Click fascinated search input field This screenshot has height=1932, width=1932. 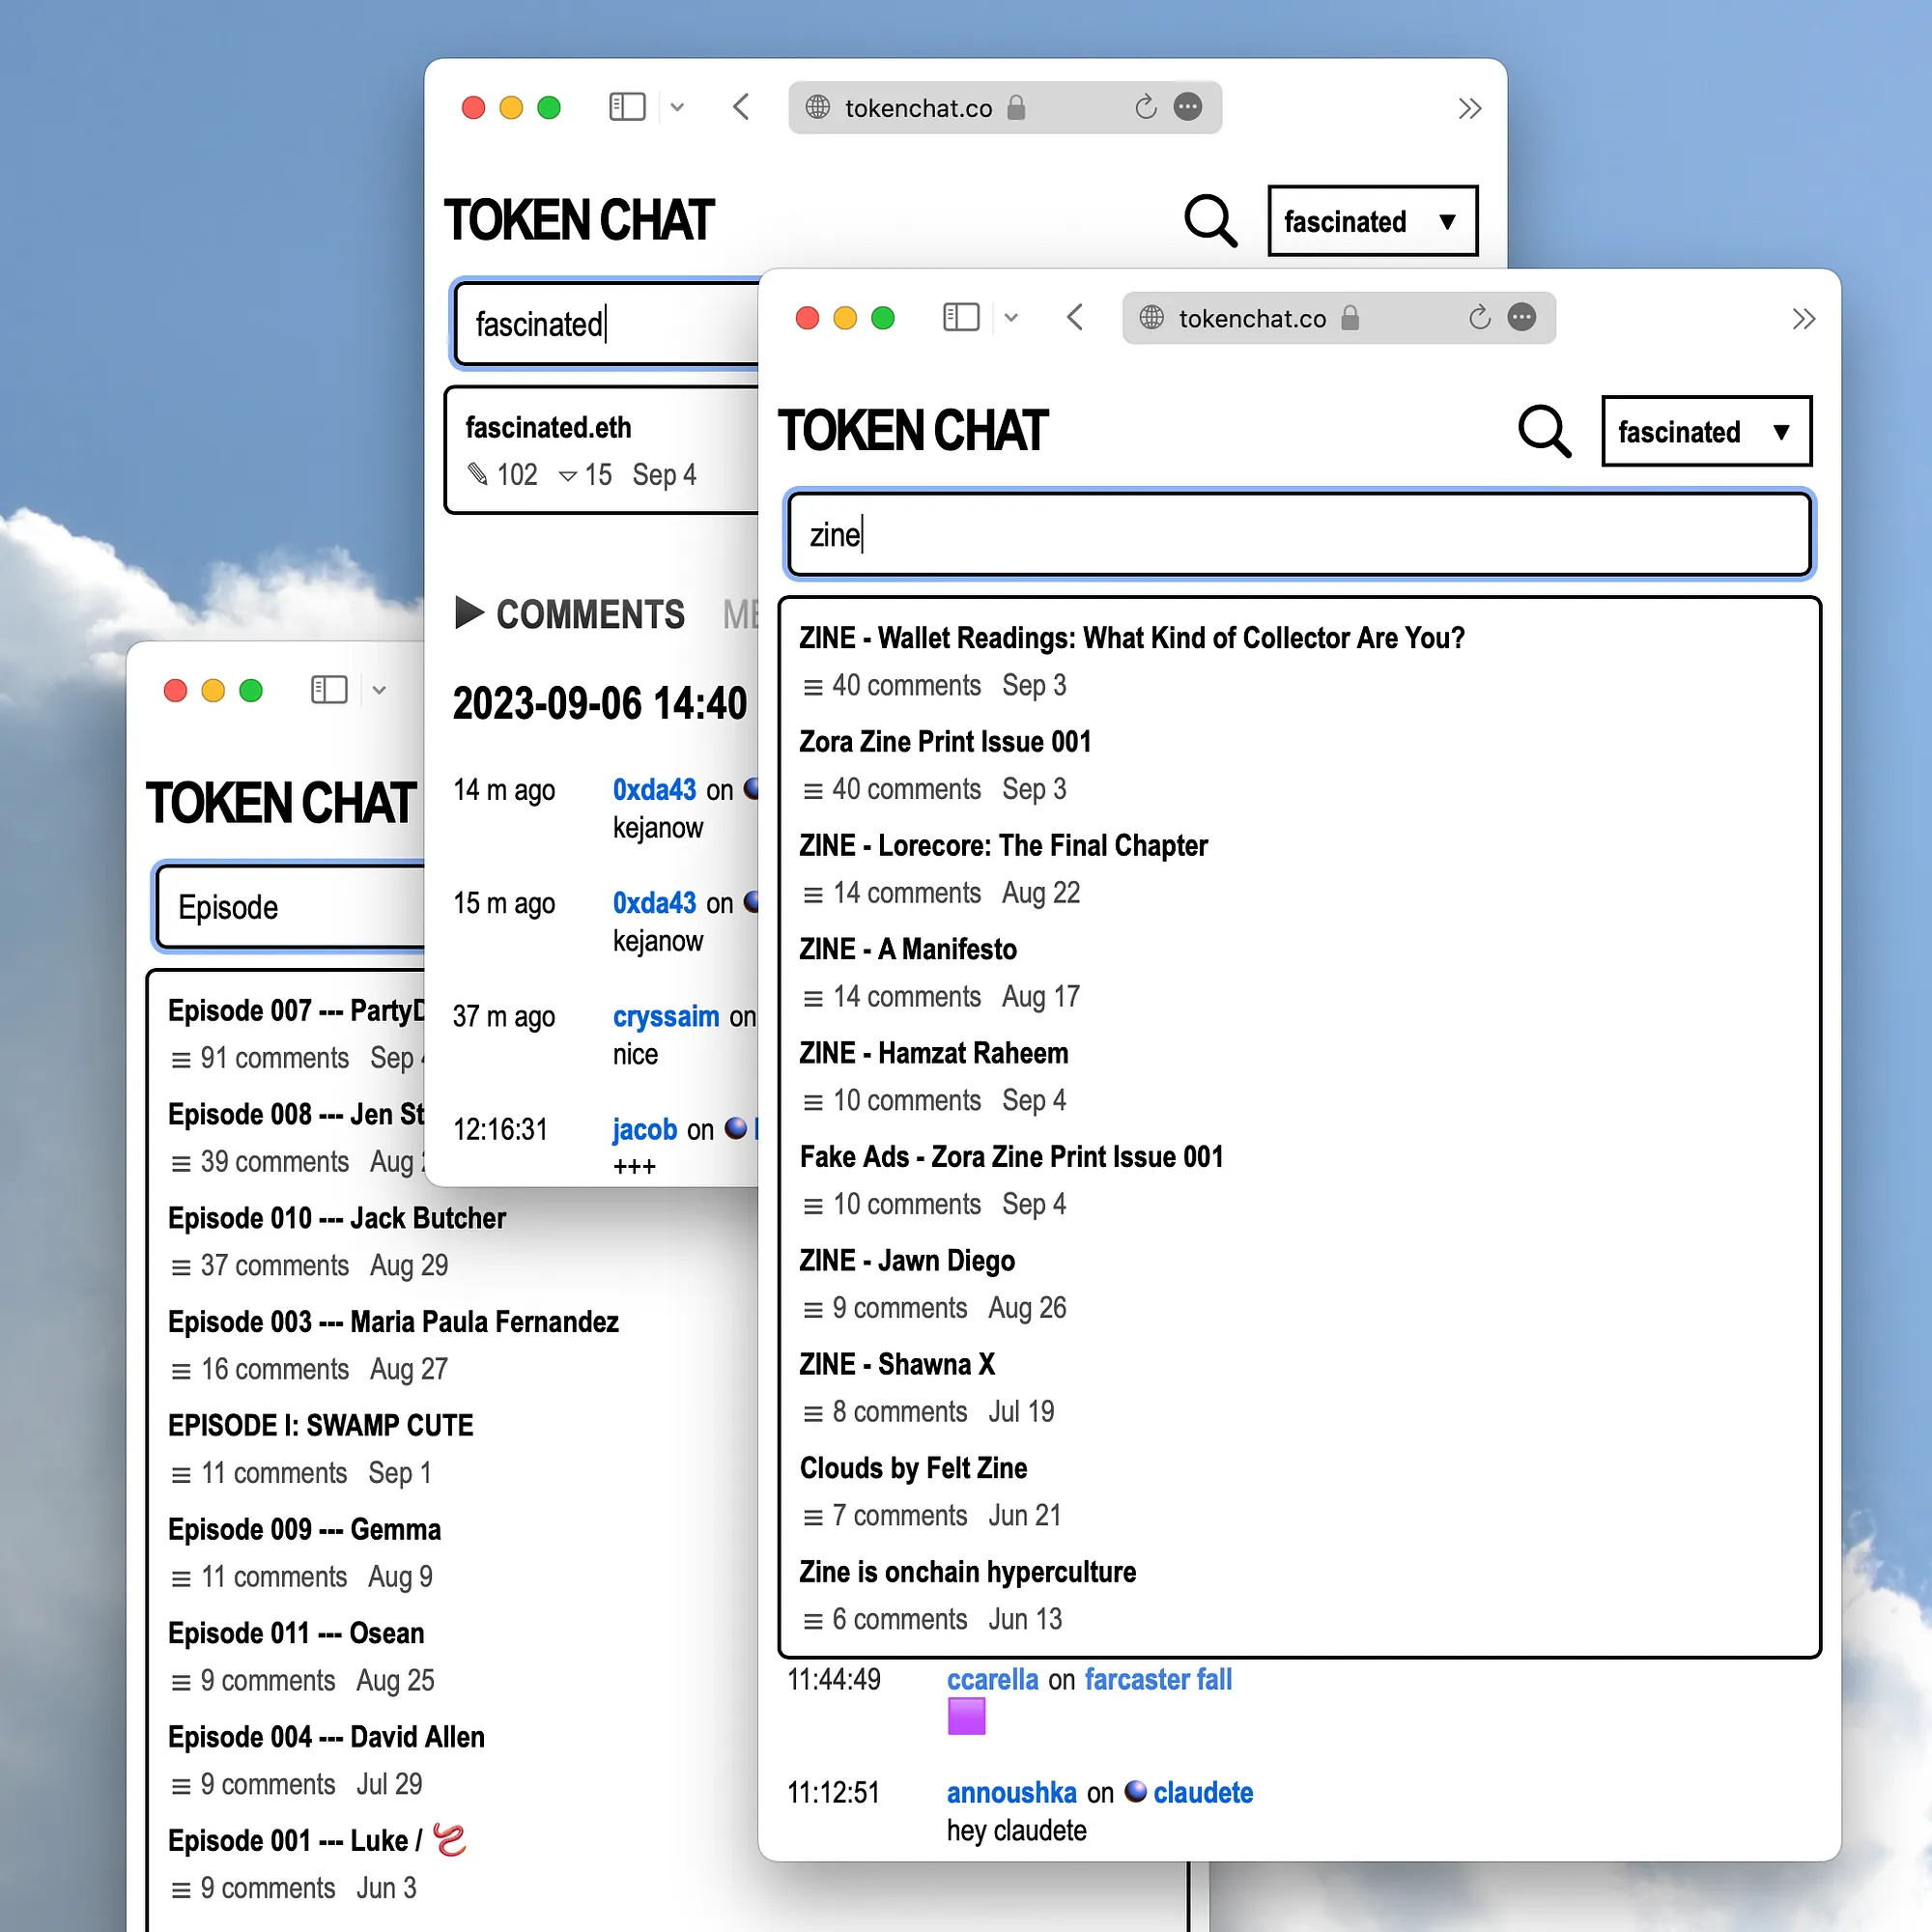click(x=607, y=323)
